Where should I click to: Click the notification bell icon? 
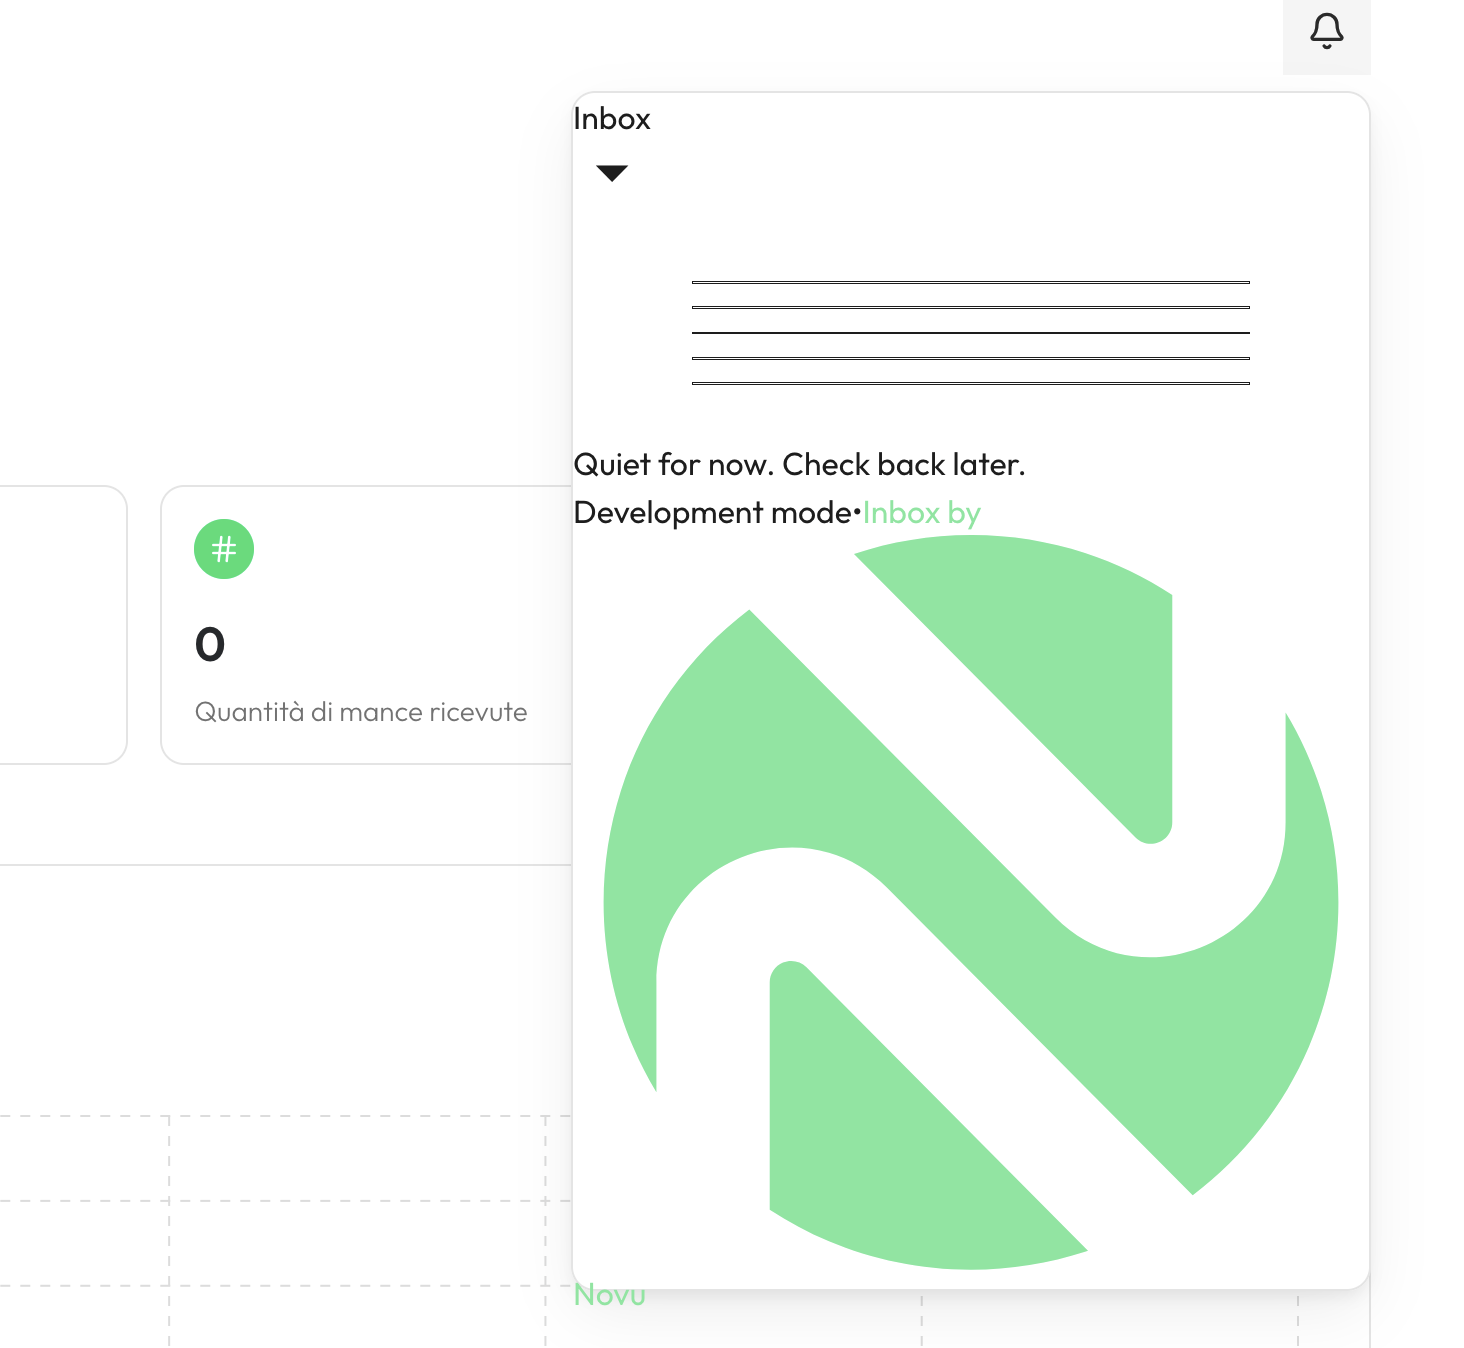1326,31
